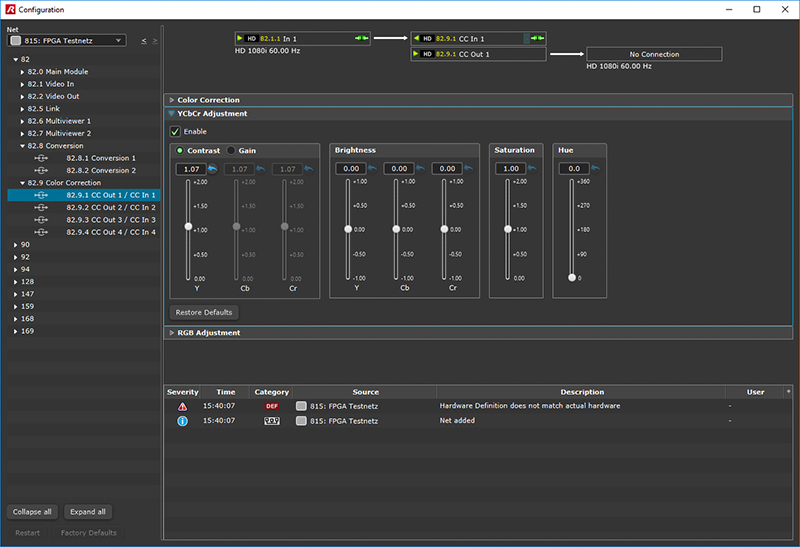Click the Hue value field 0.0
This screenshot has height=547, width=800.
point(574,168)
